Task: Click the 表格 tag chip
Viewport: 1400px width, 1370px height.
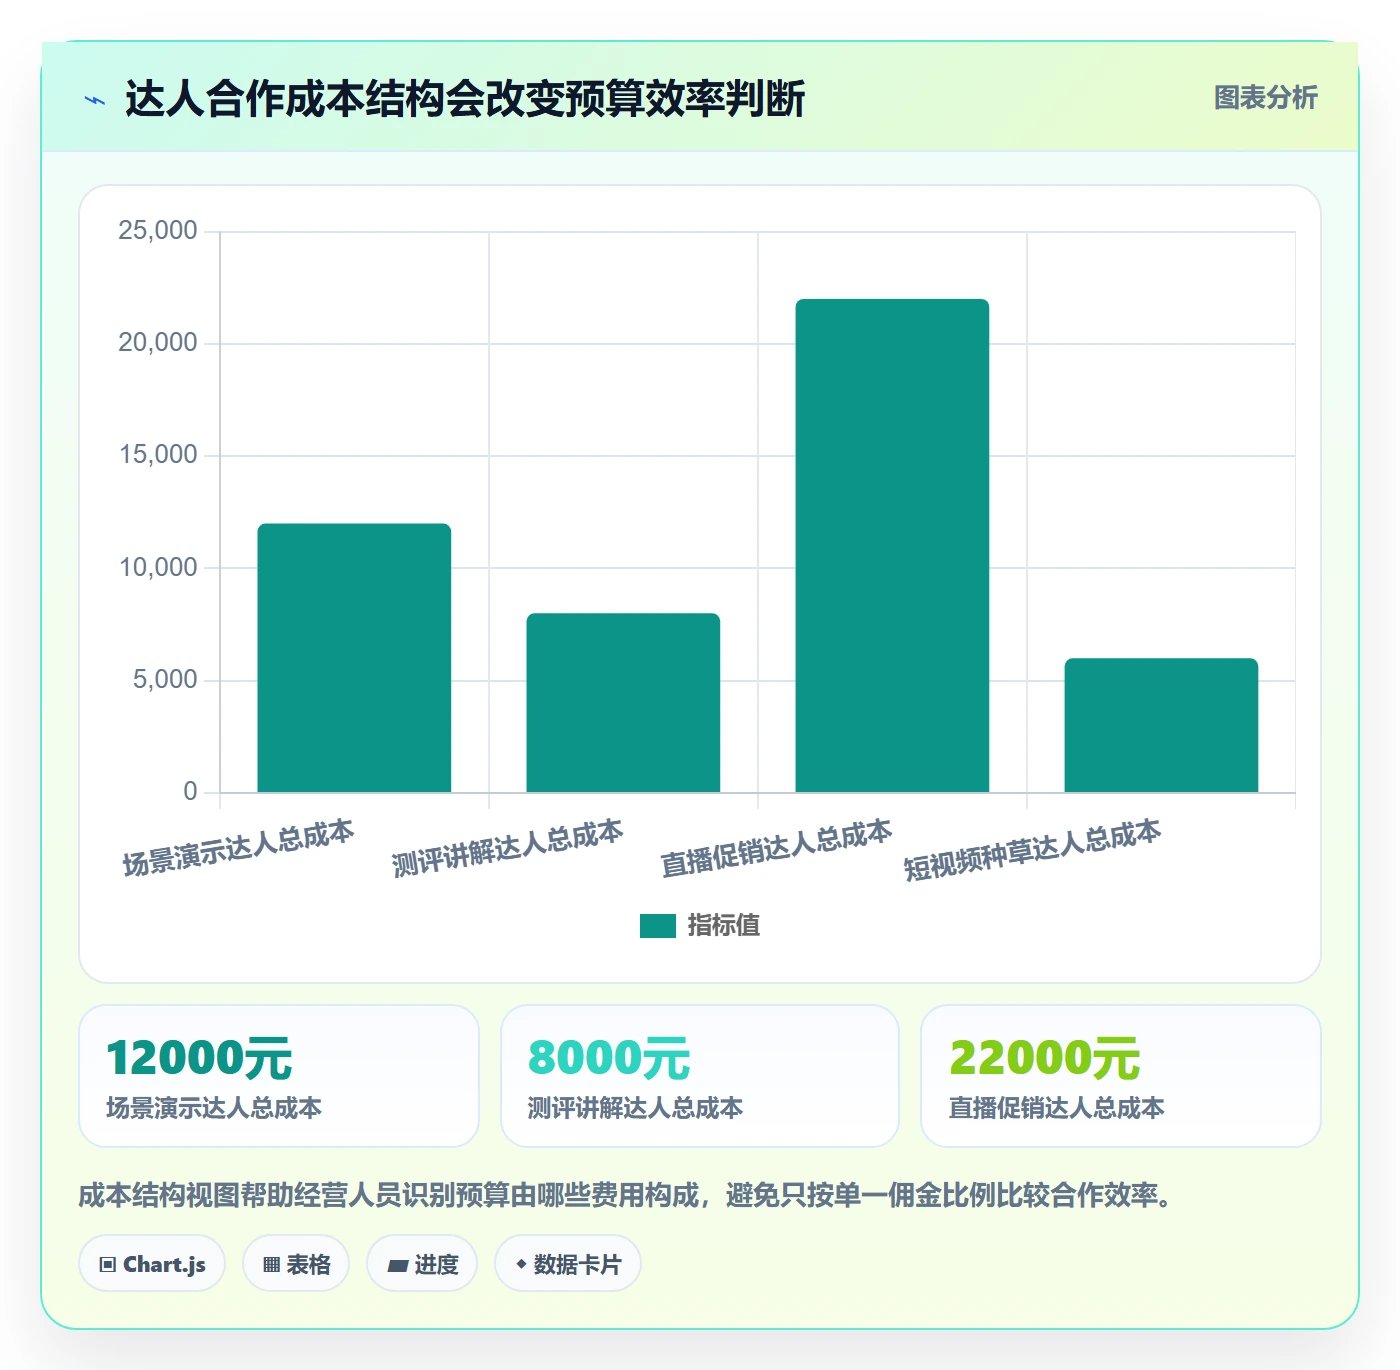Action: pyautogui.click(x=296, y=1264)
